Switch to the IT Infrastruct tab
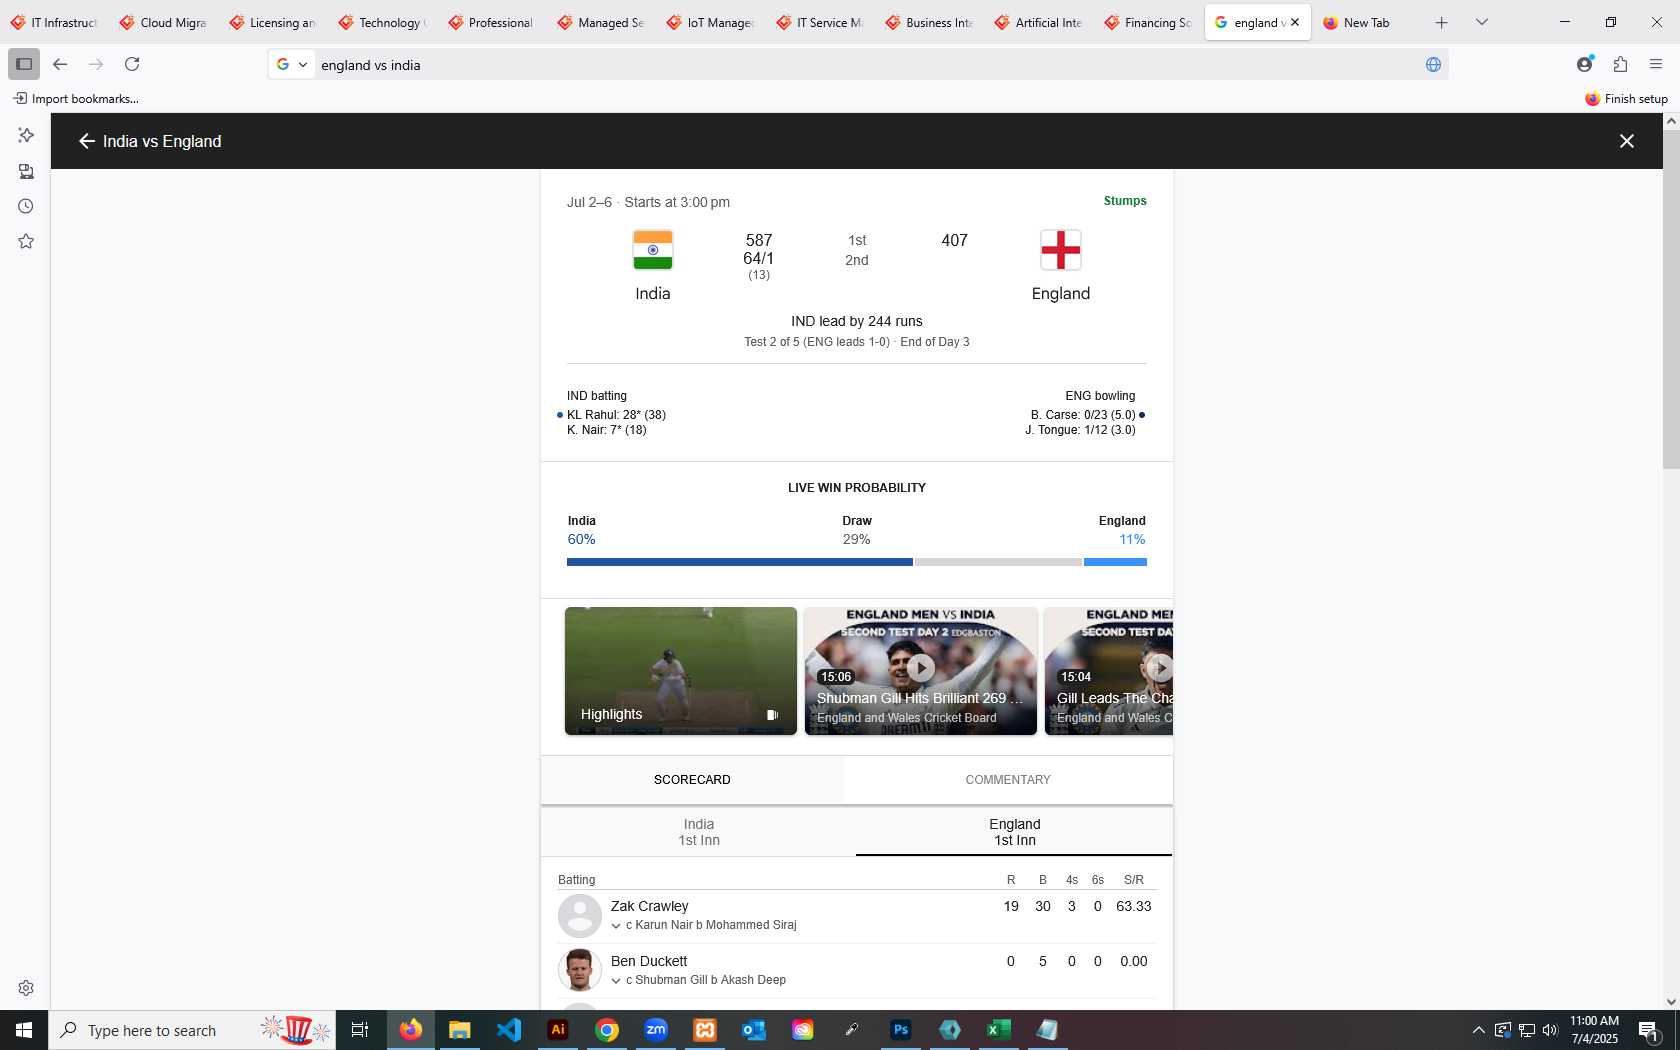The image size is (1680, 1050). coord(54,22)
